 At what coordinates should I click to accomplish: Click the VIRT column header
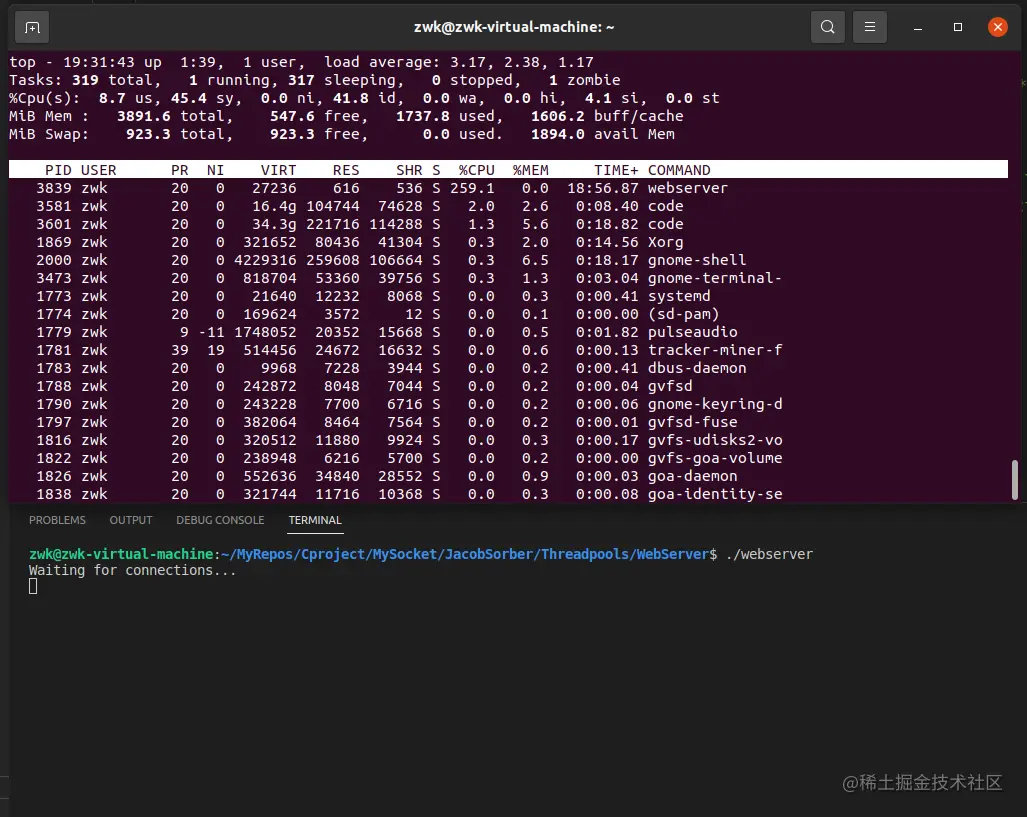coord(278,170)
